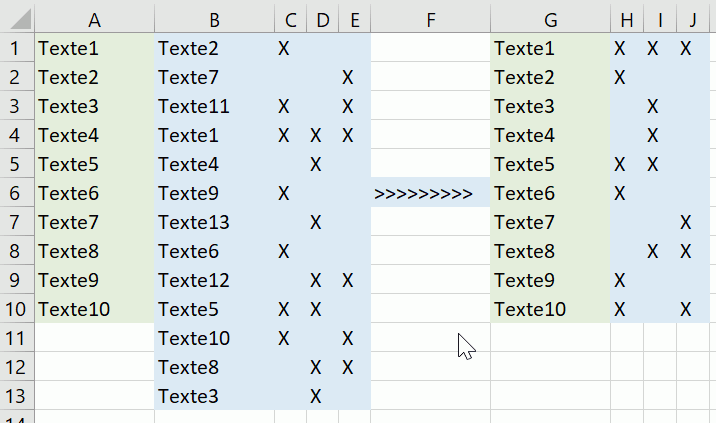Image resolution: width=716 pixels, height=423 pixels.
Task: Click cell G10 containing Texte10
Action: (x=550, y=309)
